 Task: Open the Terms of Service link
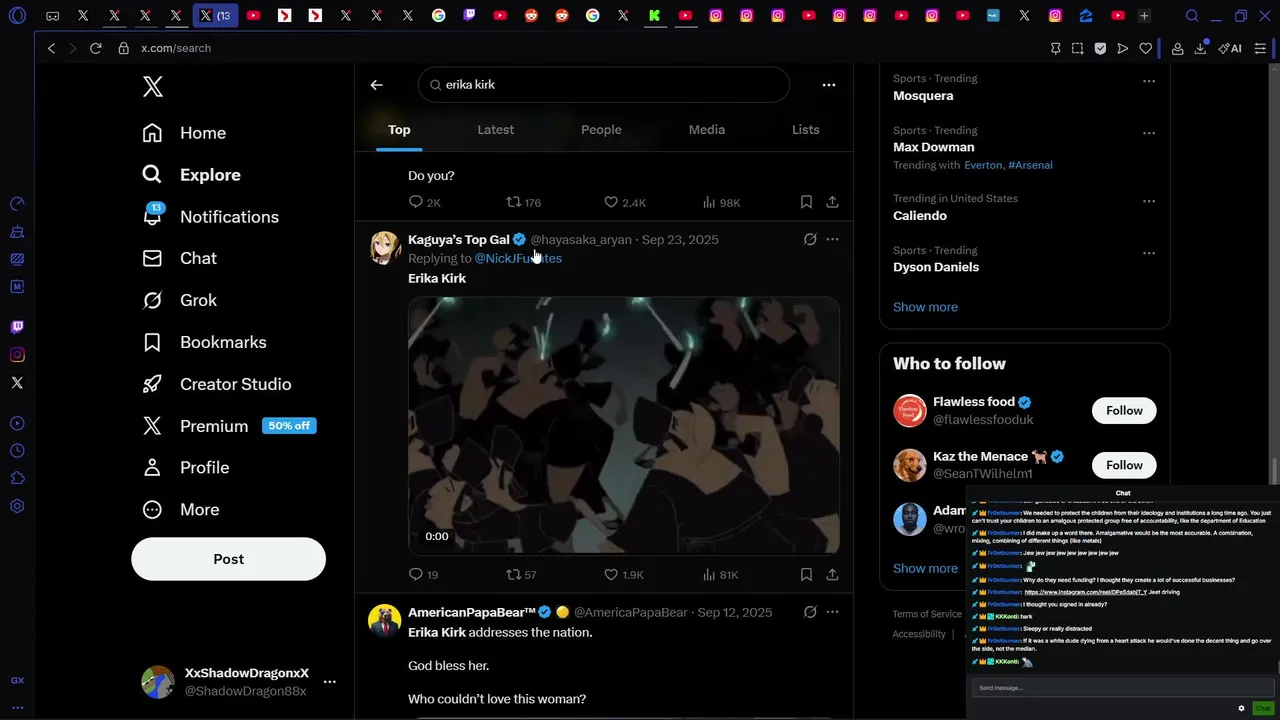pos(927,614)
